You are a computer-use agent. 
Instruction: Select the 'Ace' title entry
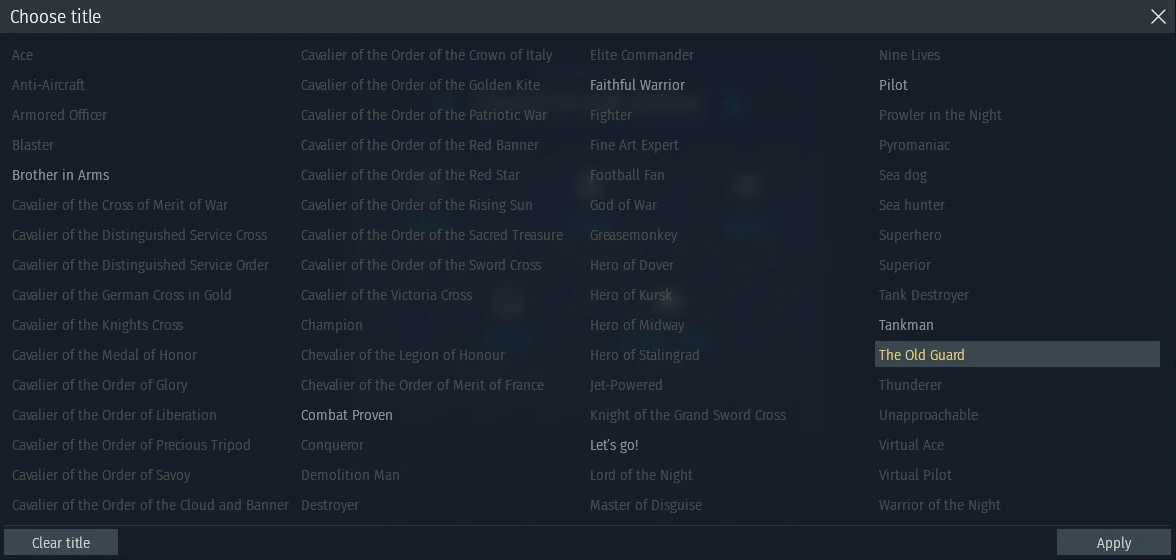point(22,55)
